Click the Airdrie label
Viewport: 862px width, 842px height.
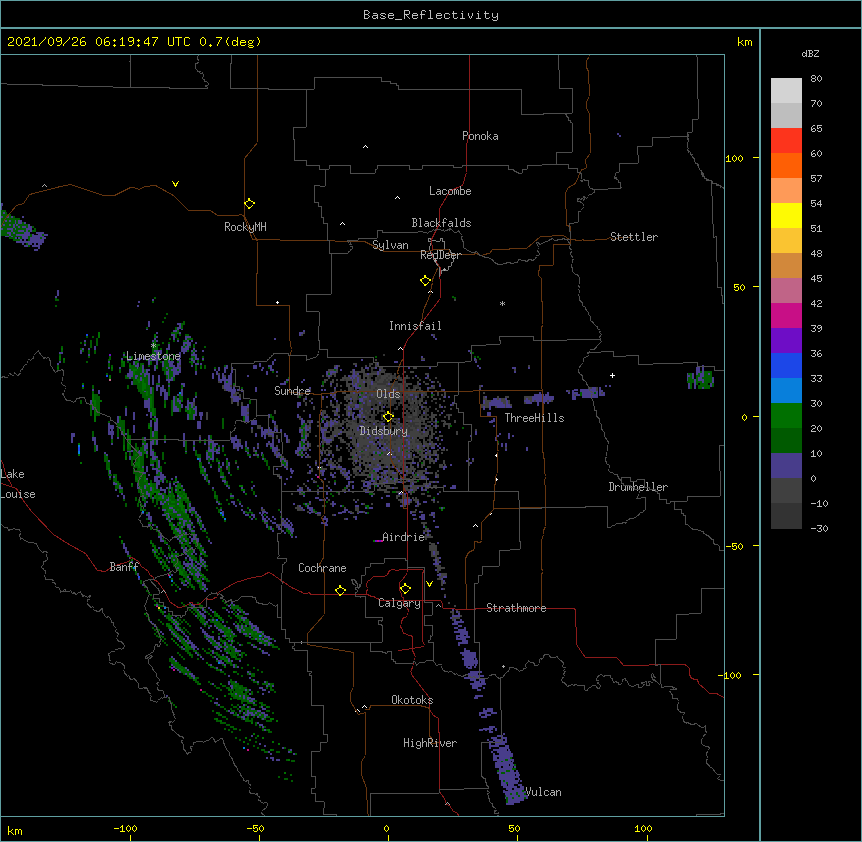pyautogui.click(x=404, y=537)
